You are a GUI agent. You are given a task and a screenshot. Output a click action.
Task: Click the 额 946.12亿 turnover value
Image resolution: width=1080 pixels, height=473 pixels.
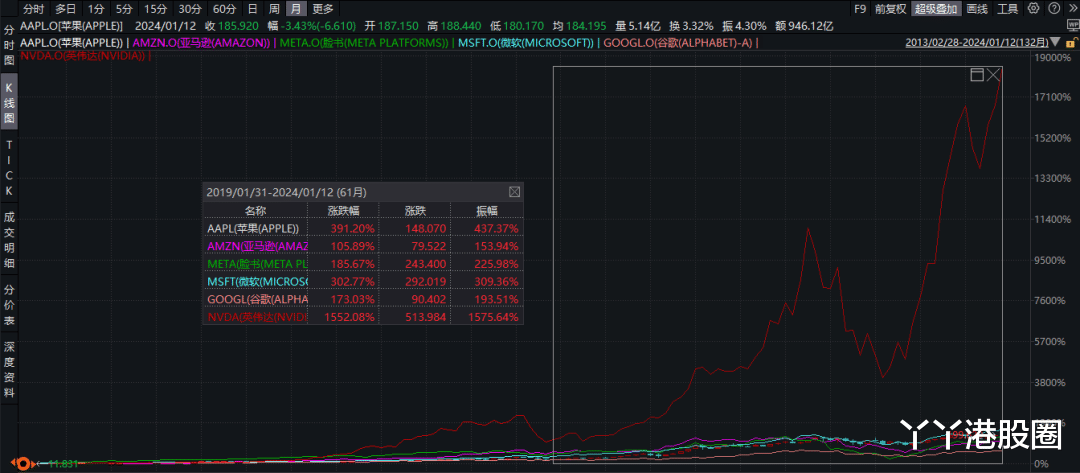click(x=804, y=27)
